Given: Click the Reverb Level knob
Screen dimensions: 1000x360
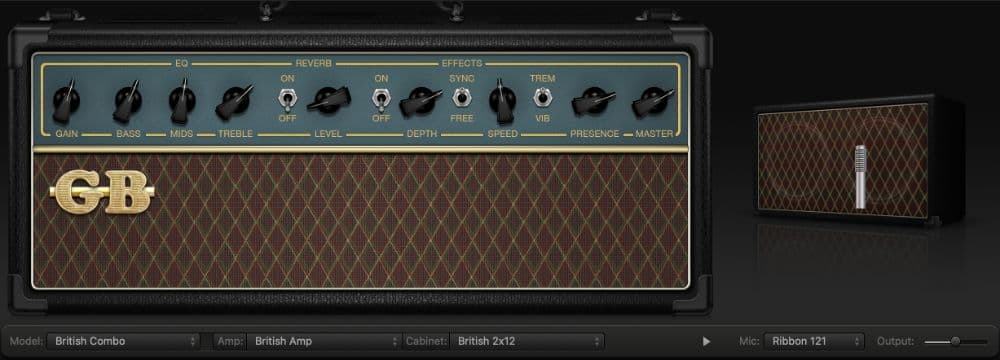Looking at the screenshot, I should (x=329, y=100).
